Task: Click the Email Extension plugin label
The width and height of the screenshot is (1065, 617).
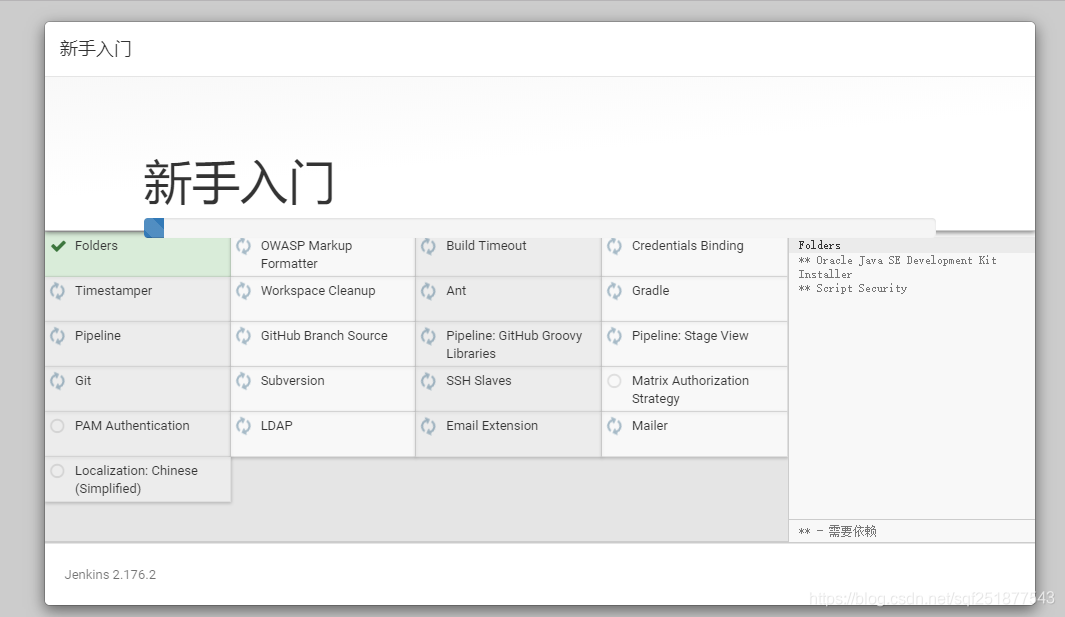Action: (492, 425)
